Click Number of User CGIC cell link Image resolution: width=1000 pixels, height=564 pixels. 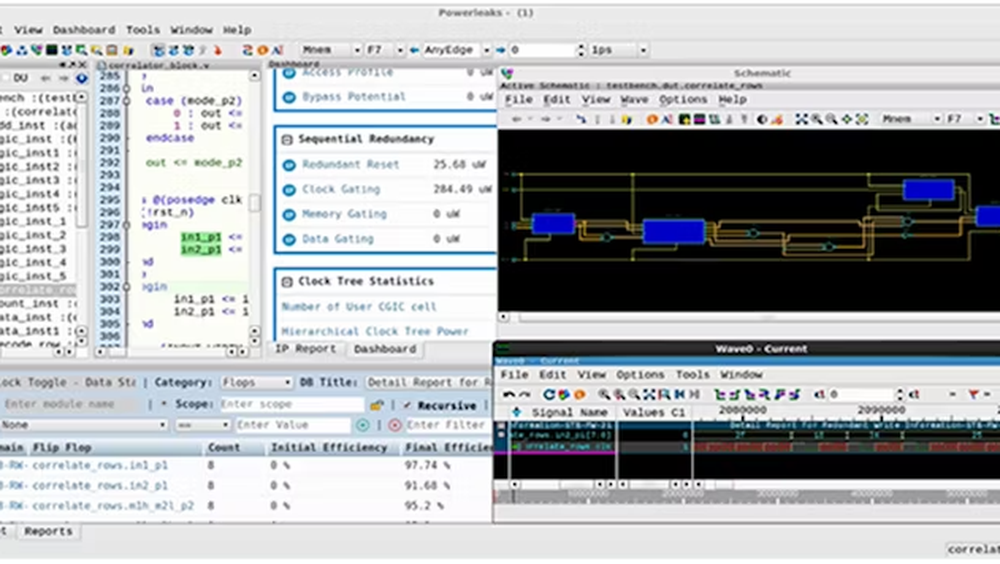pyautogui.click(x=359, y=307)
